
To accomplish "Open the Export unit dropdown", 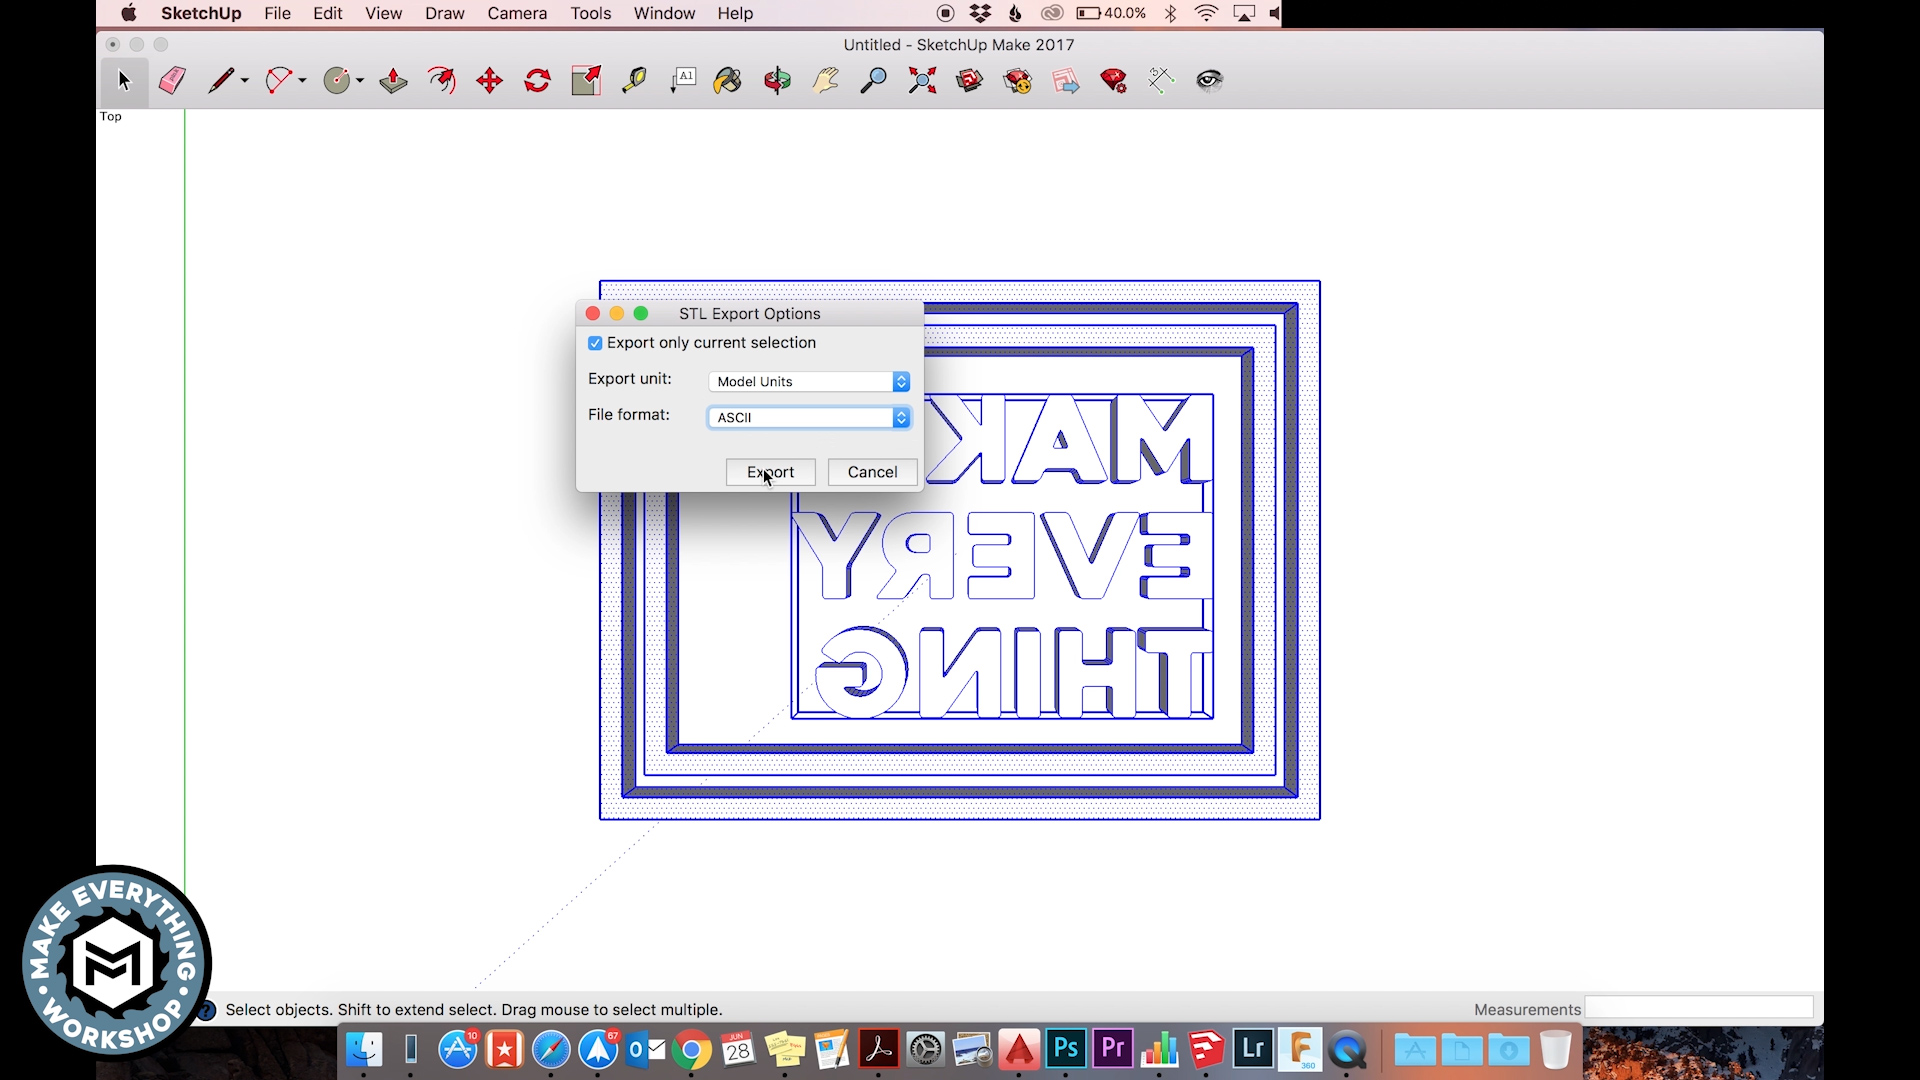I will point(809,382).
